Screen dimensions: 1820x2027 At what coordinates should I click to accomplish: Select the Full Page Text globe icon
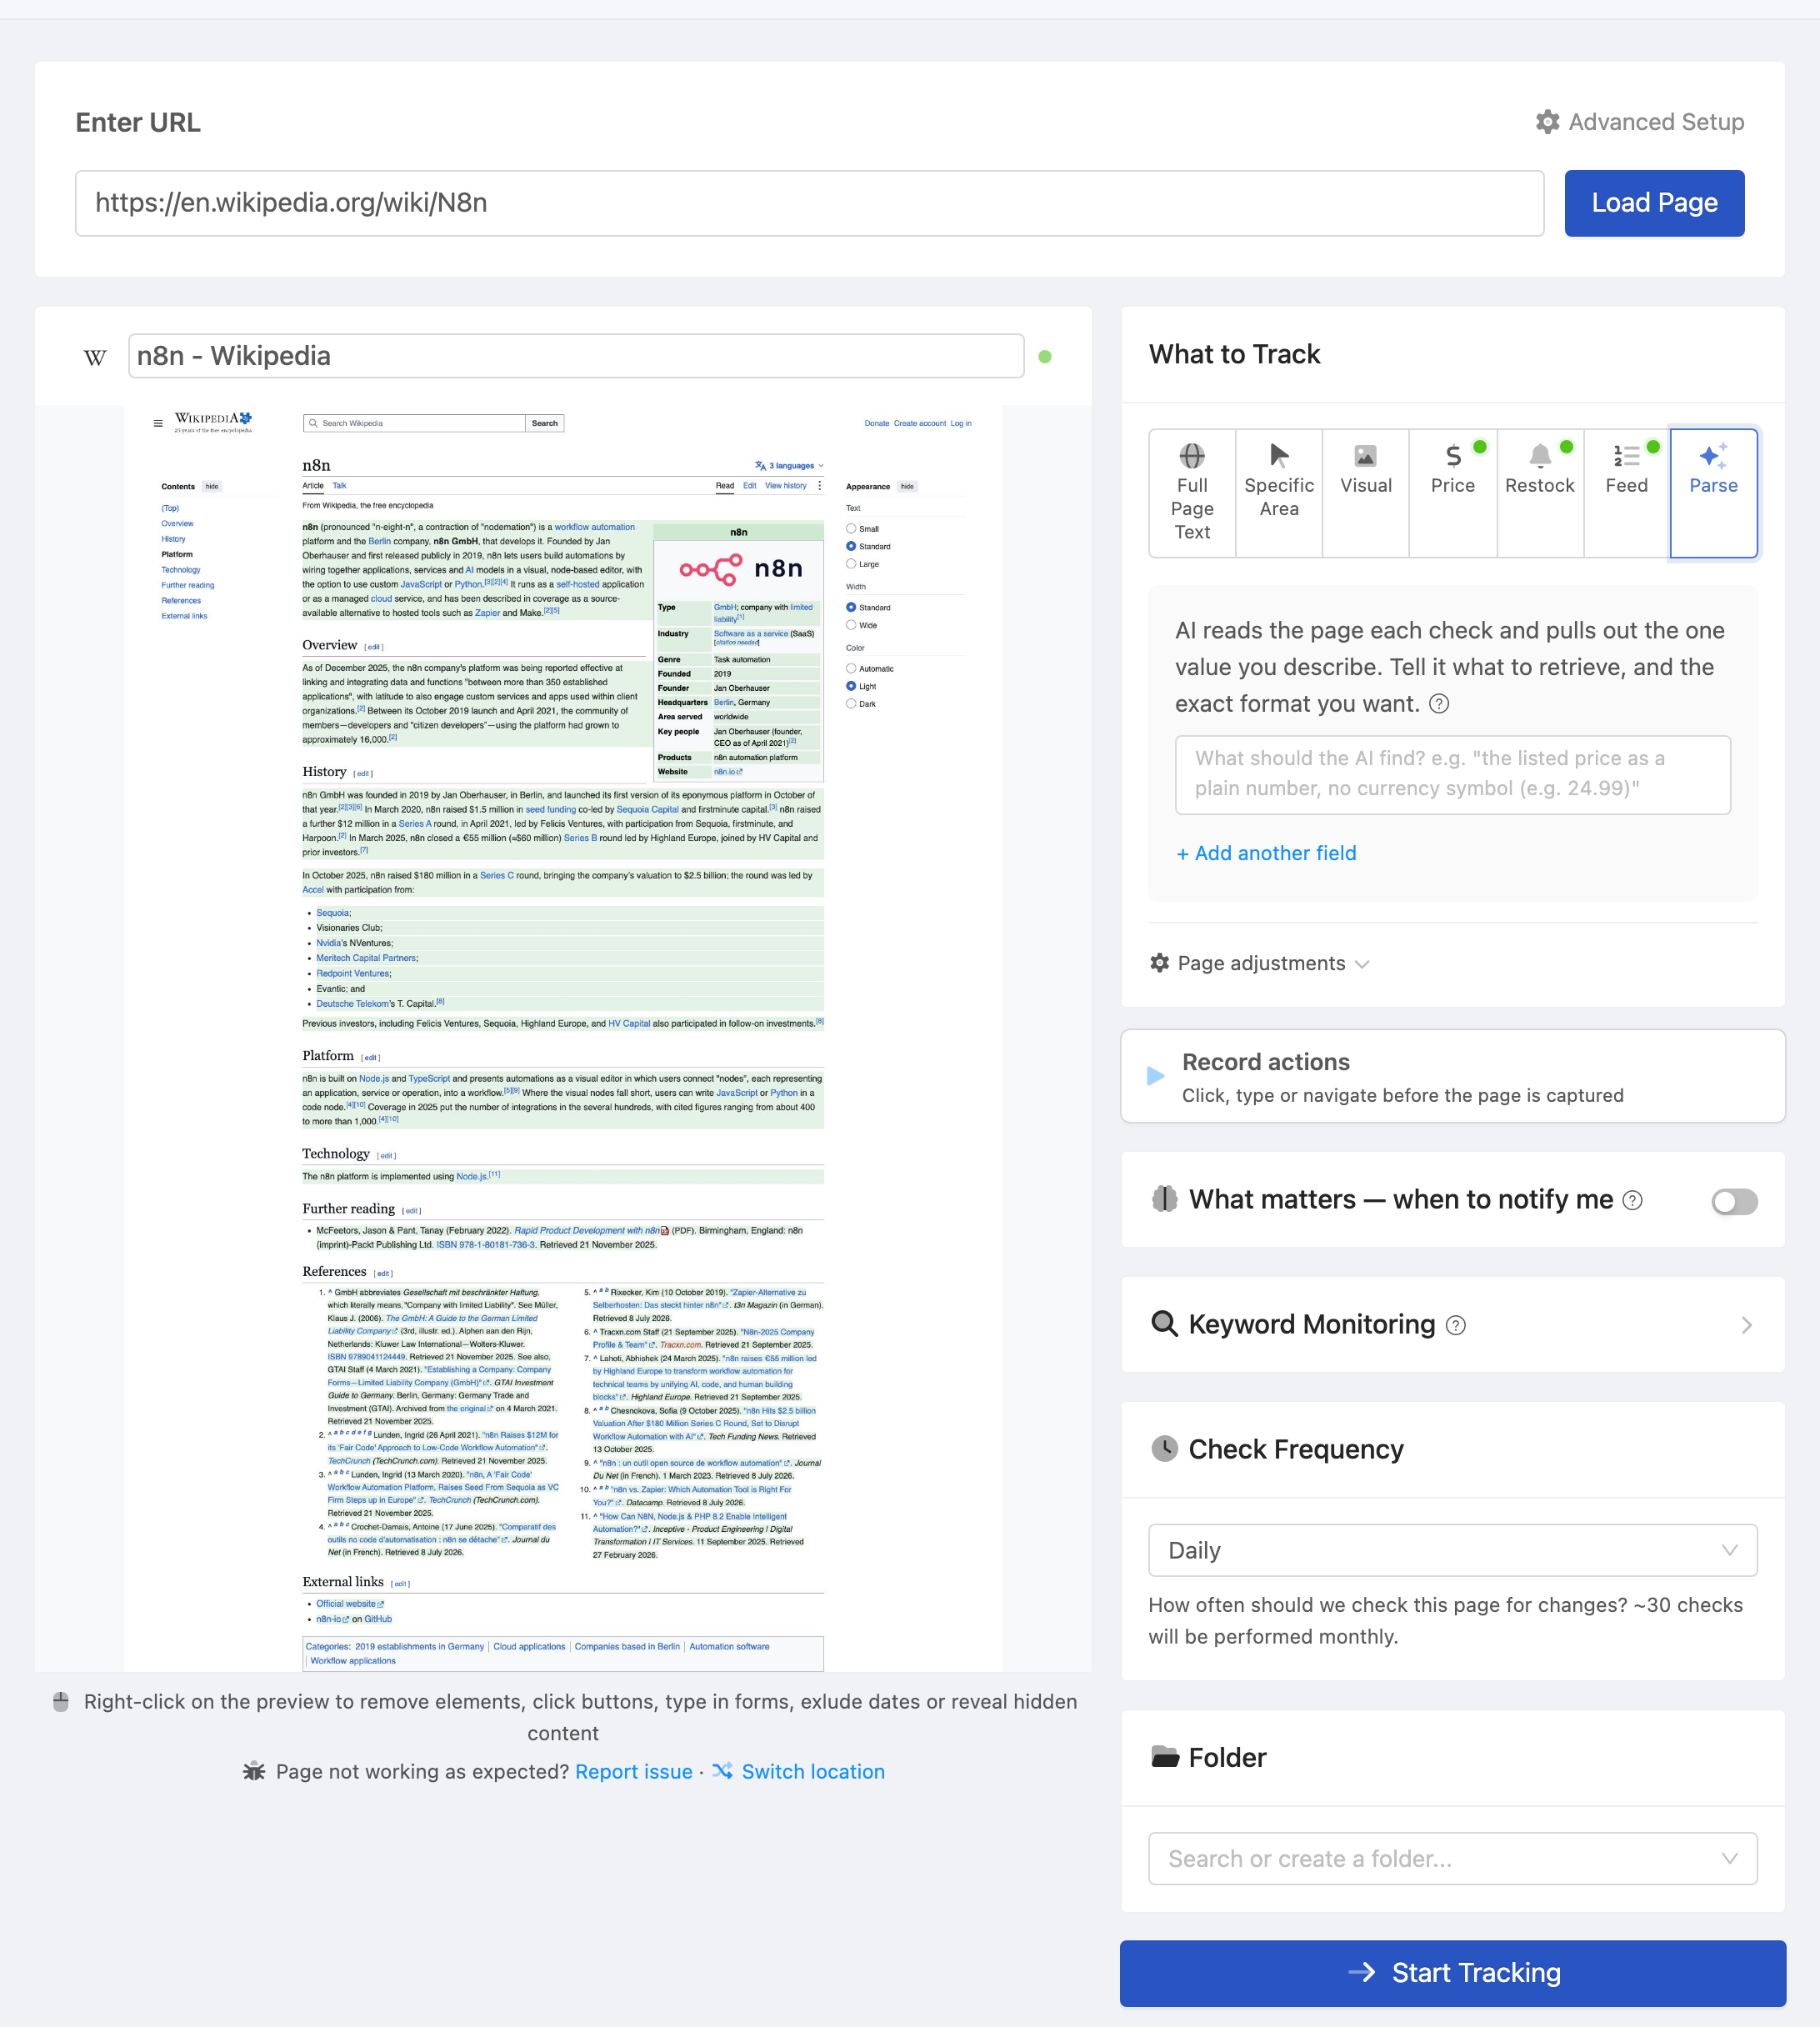click(1192, 456)
